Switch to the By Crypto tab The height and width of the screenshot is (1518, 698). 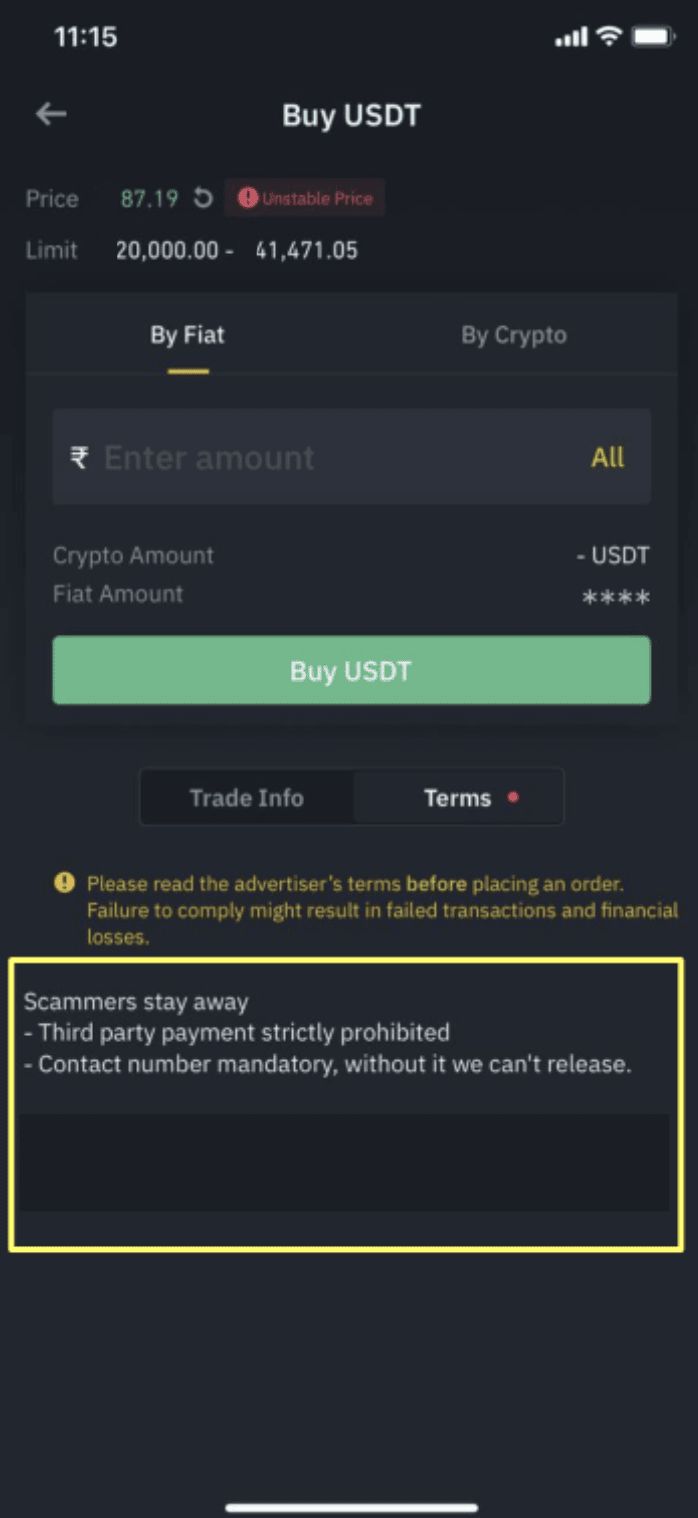tap(513, 335)
